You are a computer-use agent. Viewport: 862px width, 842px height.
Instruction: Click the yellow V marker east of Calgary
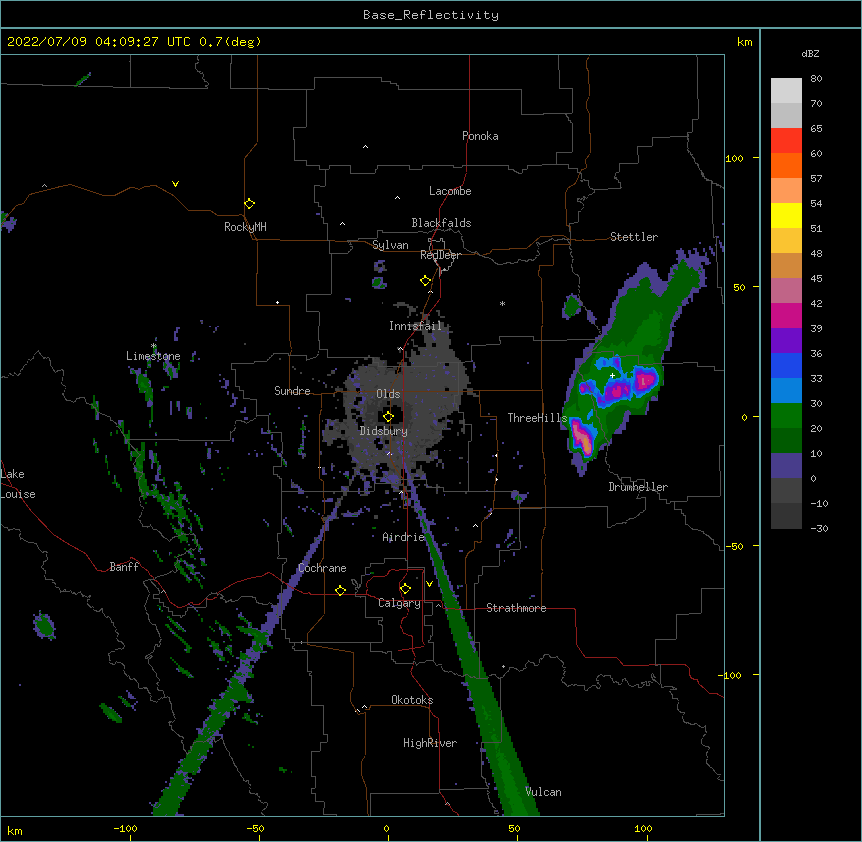(429, 584)
